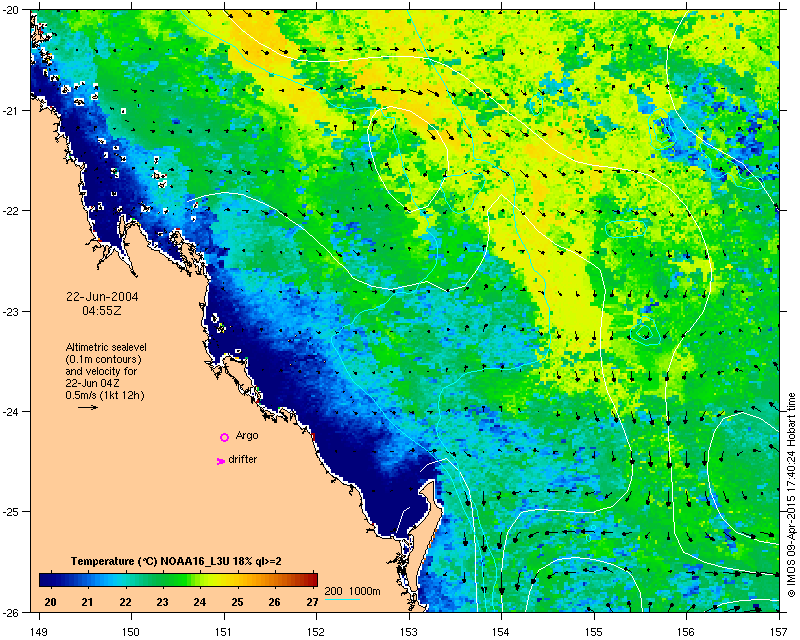Select the 'drifter' legend label
The width and height of the screenshot is (800, 640).
click(242, 459)
